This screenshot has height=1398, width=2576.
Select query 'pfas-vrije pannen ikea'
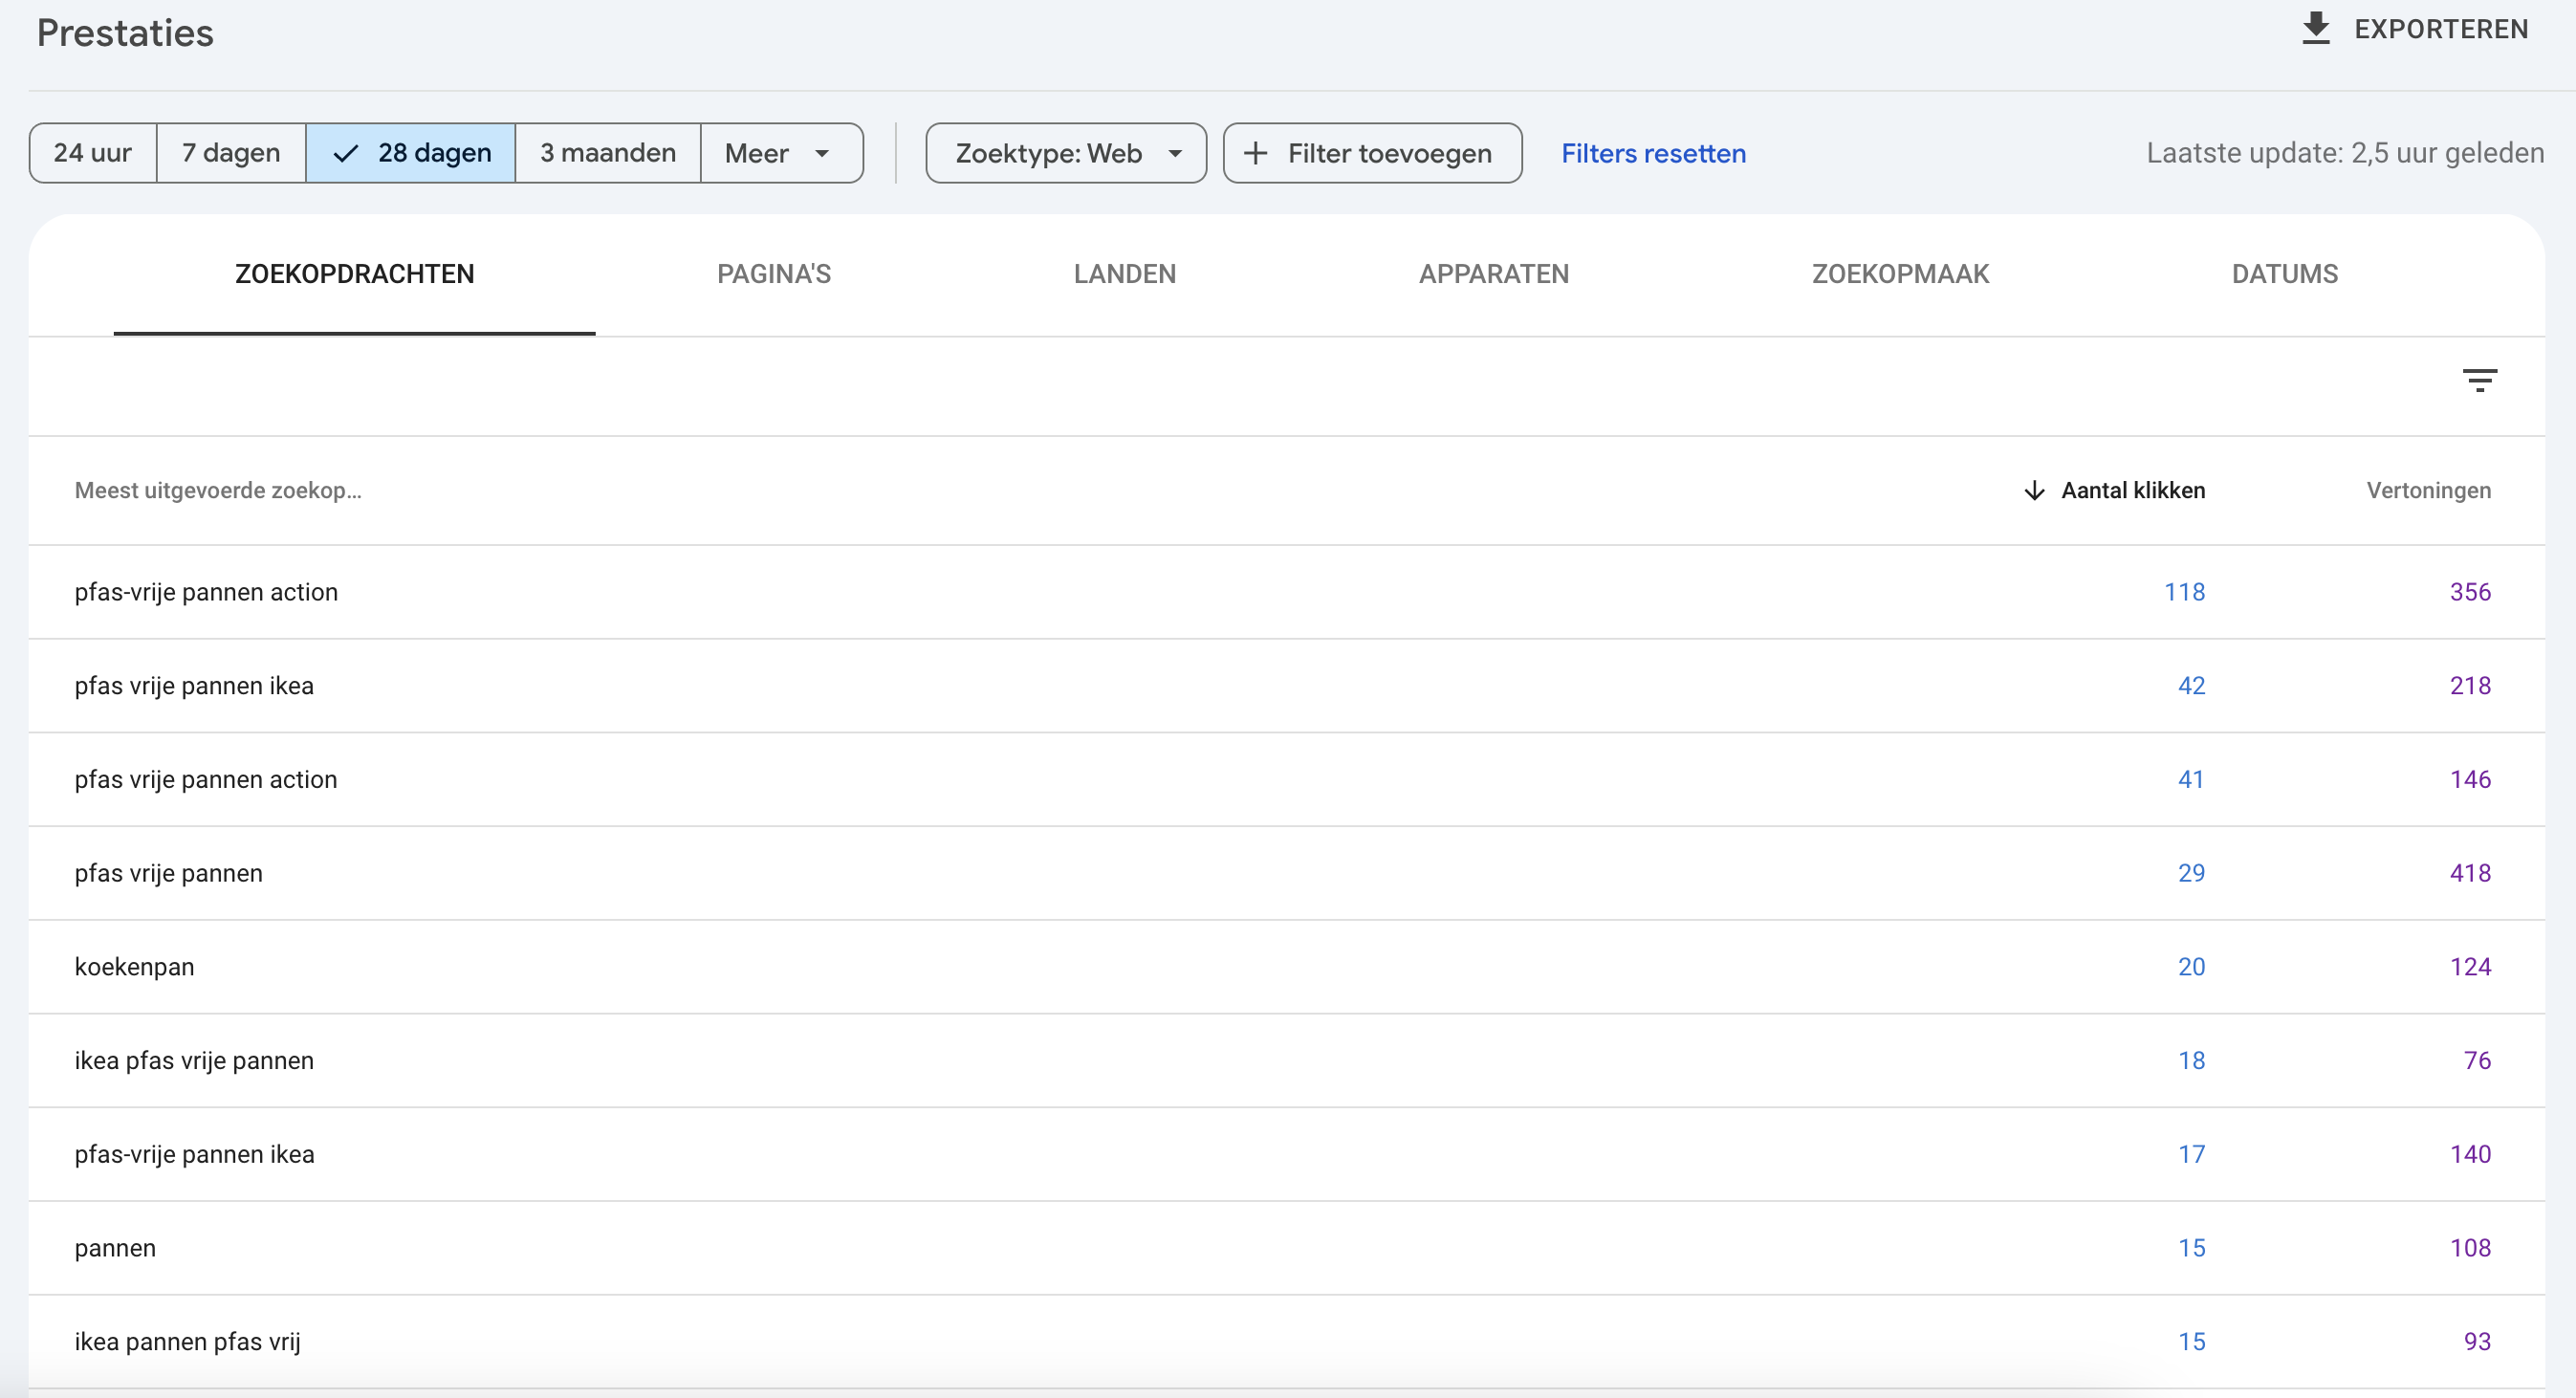(x=194, y=1155)
